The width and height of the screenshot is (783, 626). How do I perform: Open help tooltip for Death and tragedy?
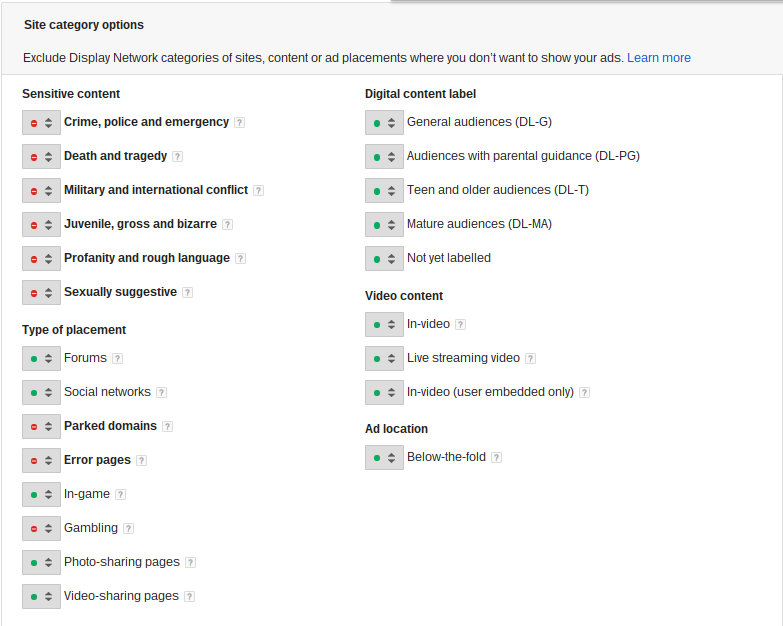pos(177,156)
